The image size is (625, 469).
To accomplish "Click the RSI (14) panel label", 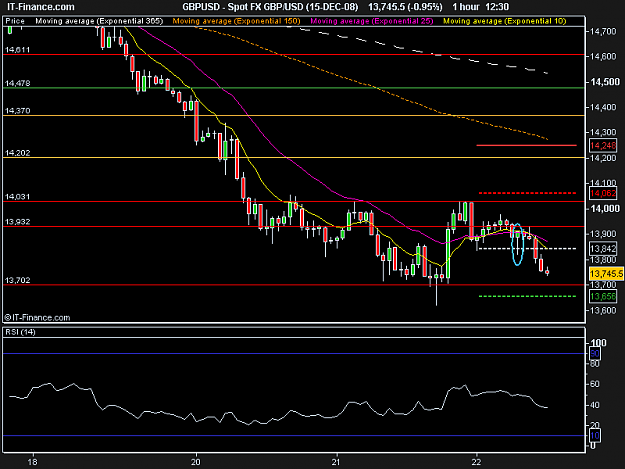I will (20, 332).
